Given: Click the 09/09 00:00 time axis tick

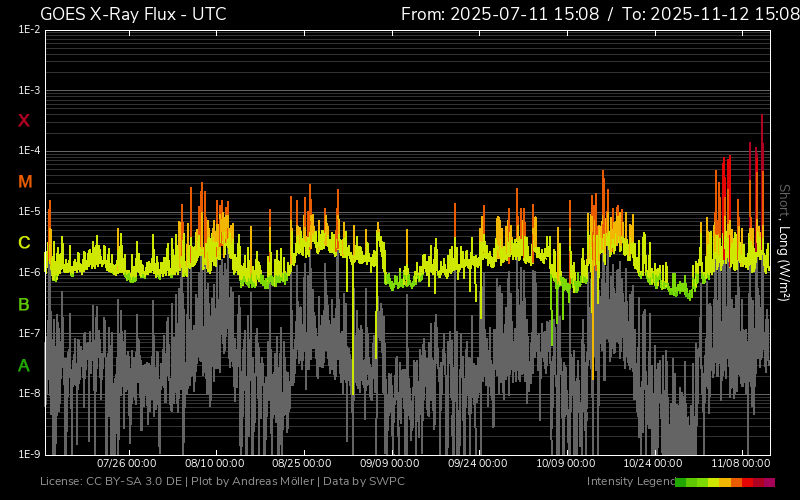Looking at the screenshot, I should coord(390,464).
